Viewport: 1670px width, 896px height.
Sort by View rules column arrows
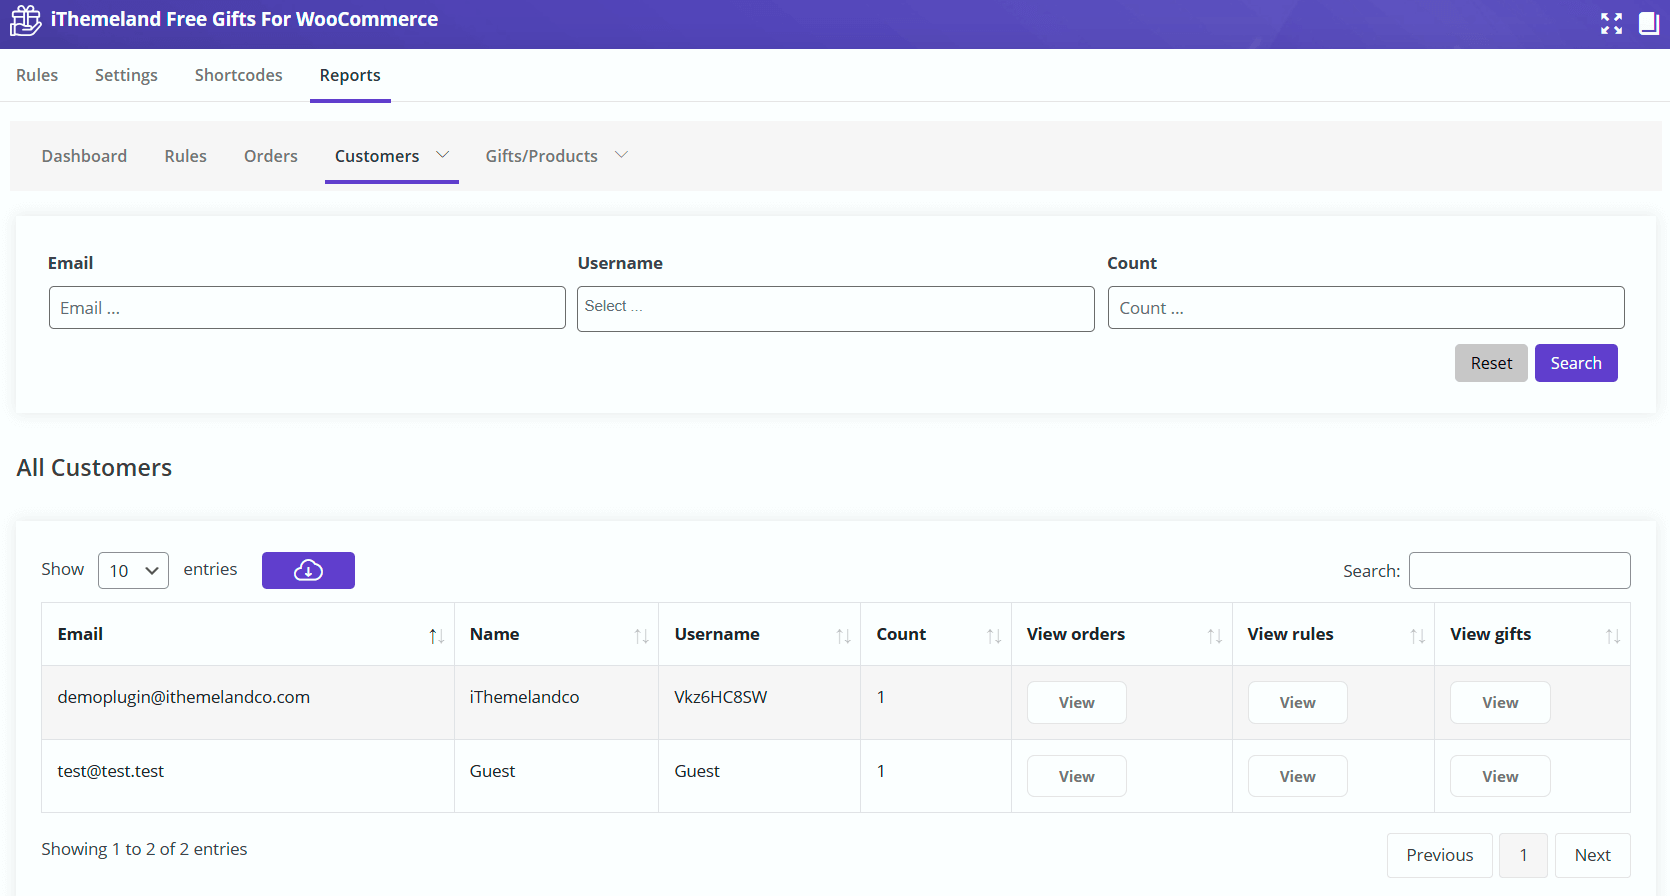[x=1417, y=636]
